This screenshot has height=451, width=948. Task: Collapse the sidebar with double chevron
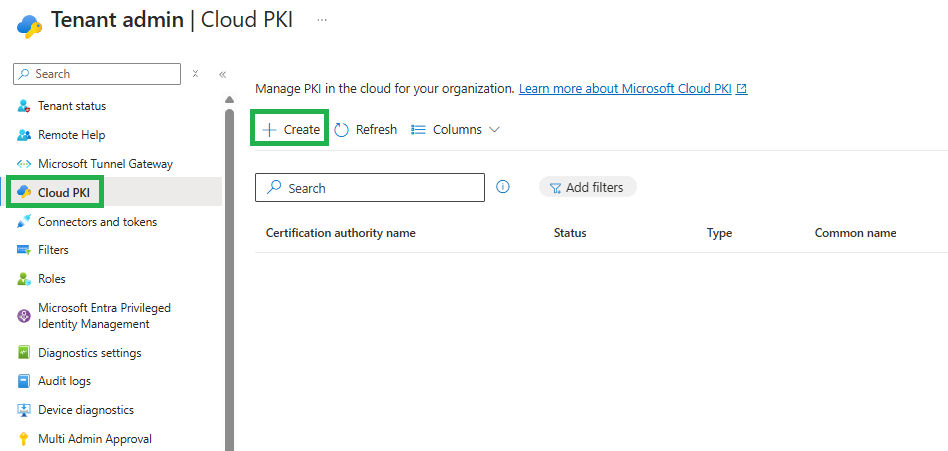(x=222, y=74)
